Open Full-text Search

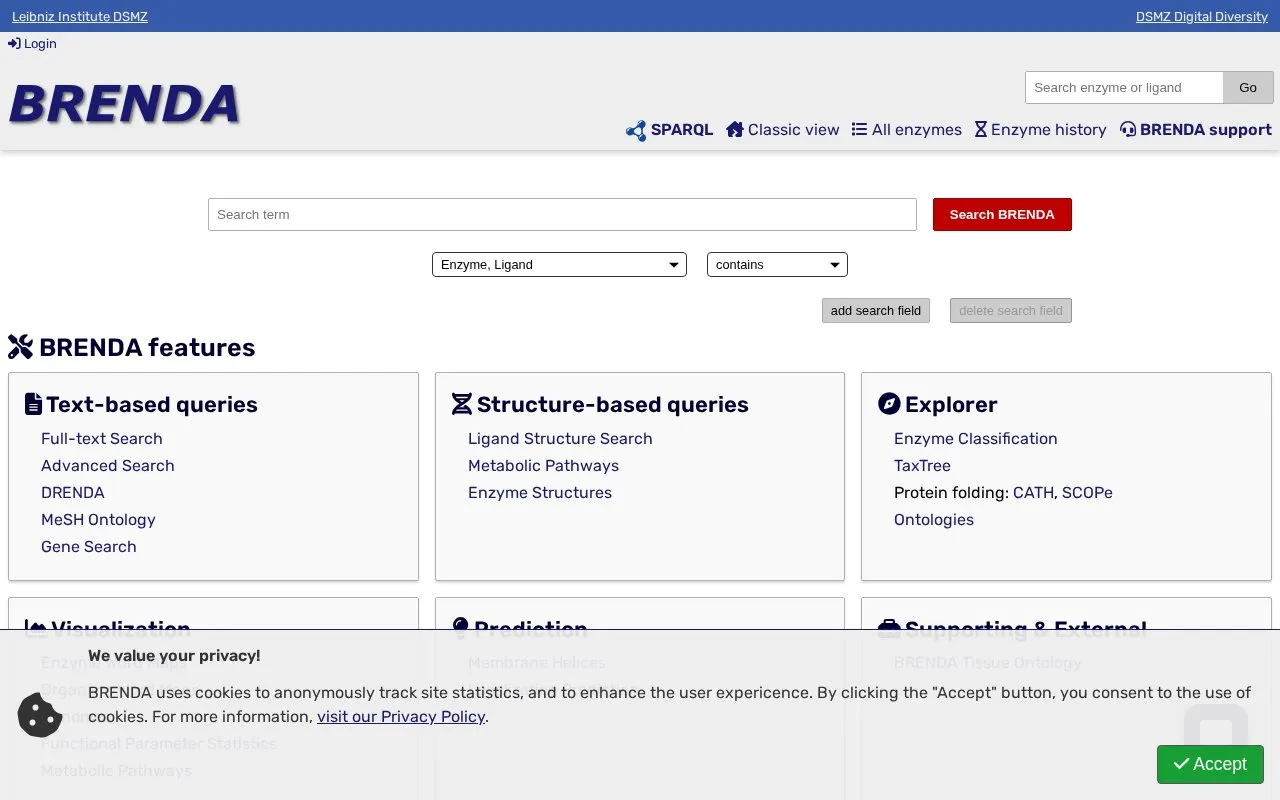coord(102,438)
